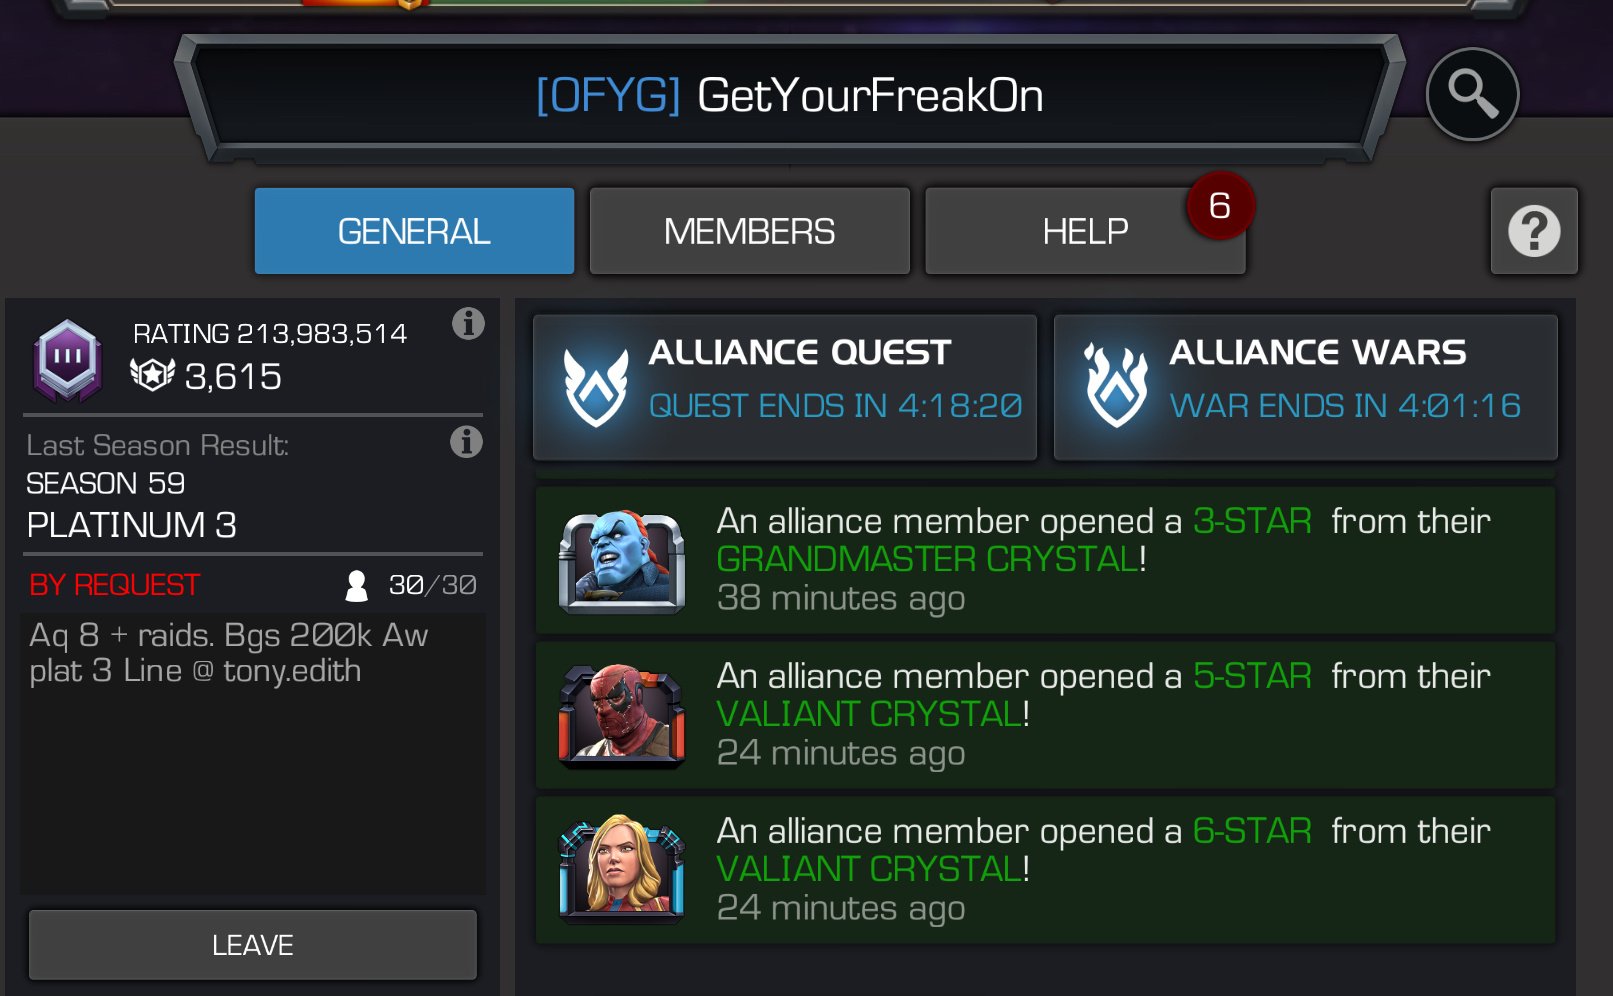Tap the member count person icon
1613x996 pixels.
pyautogui.click(x=356, y=585)
